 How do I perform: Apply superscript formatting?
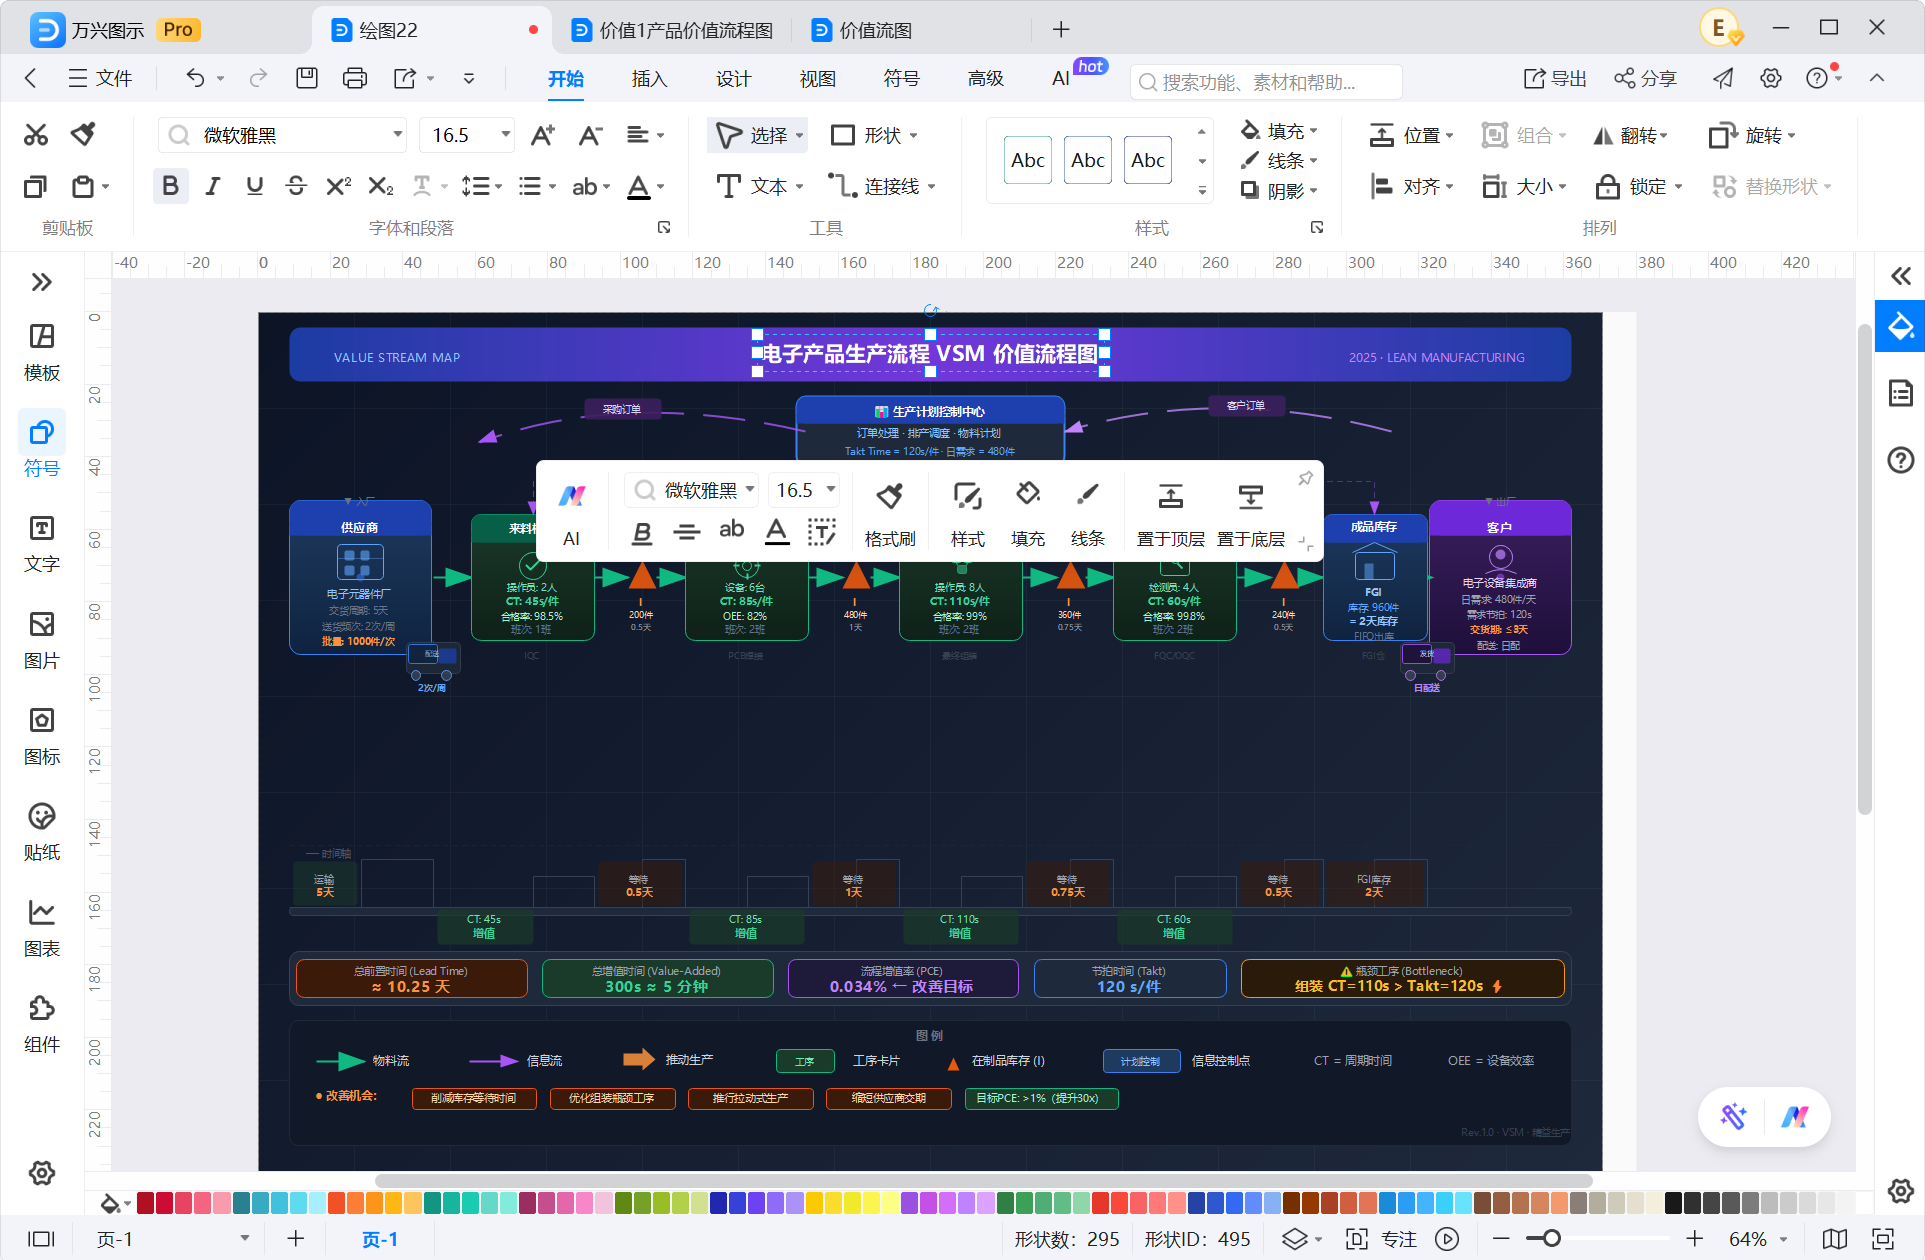click(x=339, y=186)
